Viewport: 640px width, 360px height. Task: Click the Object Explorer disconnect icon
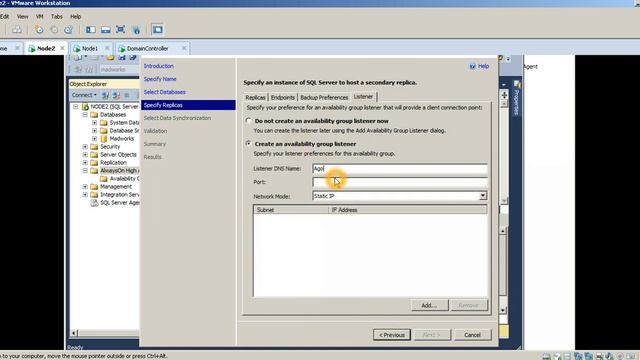[116, 95]
